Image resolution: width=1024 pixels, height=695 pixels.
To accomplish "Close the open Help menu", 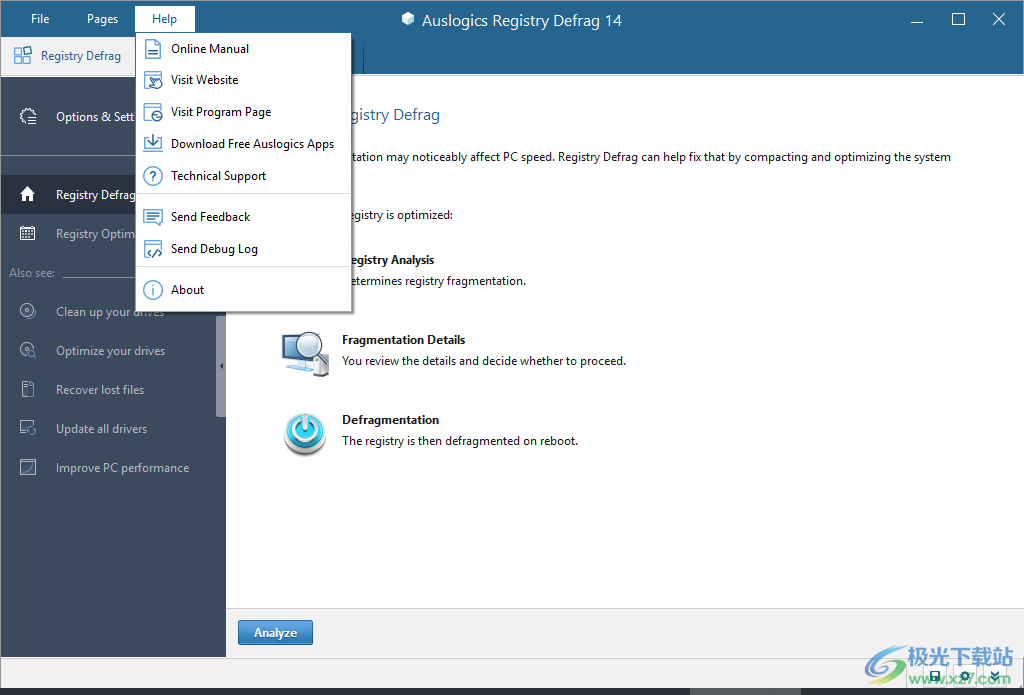I will click(x=165, y=19).
